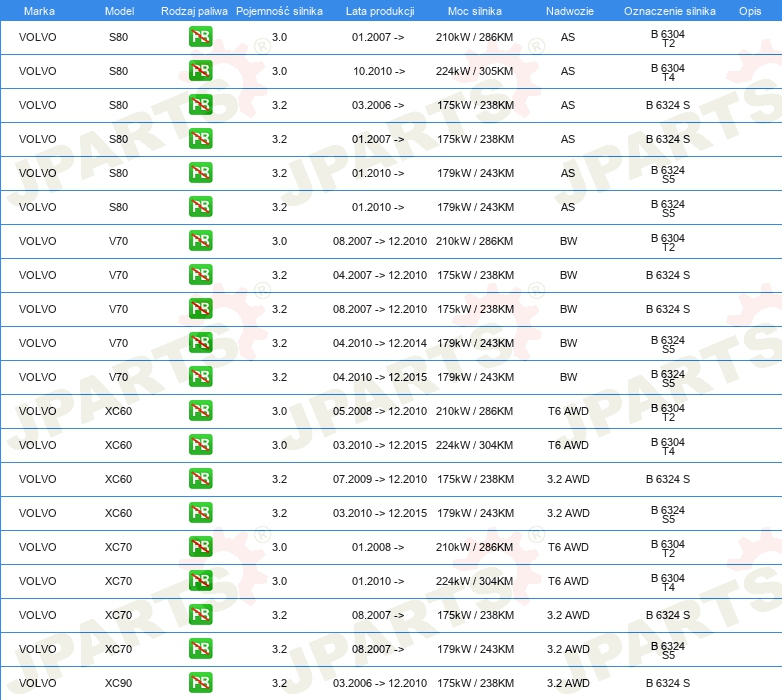Click the Opis column header
The width and height of the screenshot is (782, 700).
point(750,11)
